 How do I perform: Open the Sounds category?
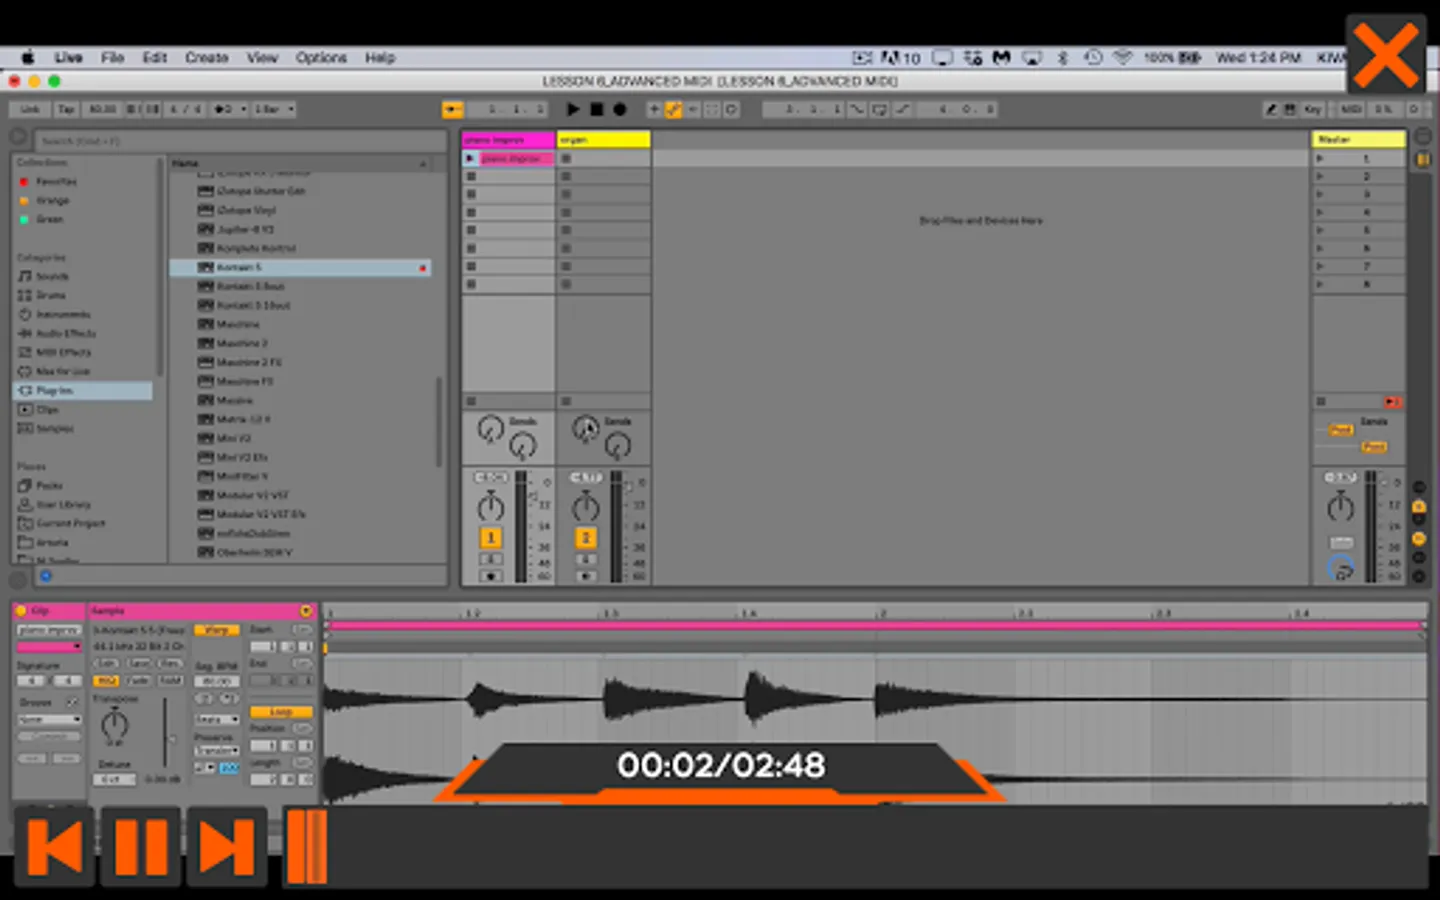(x=52, y=277)
